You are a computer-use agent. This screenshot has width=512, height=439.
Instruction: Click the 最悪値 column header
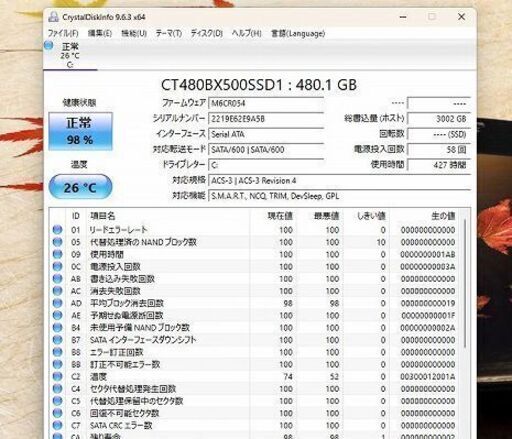click(319, 216)
